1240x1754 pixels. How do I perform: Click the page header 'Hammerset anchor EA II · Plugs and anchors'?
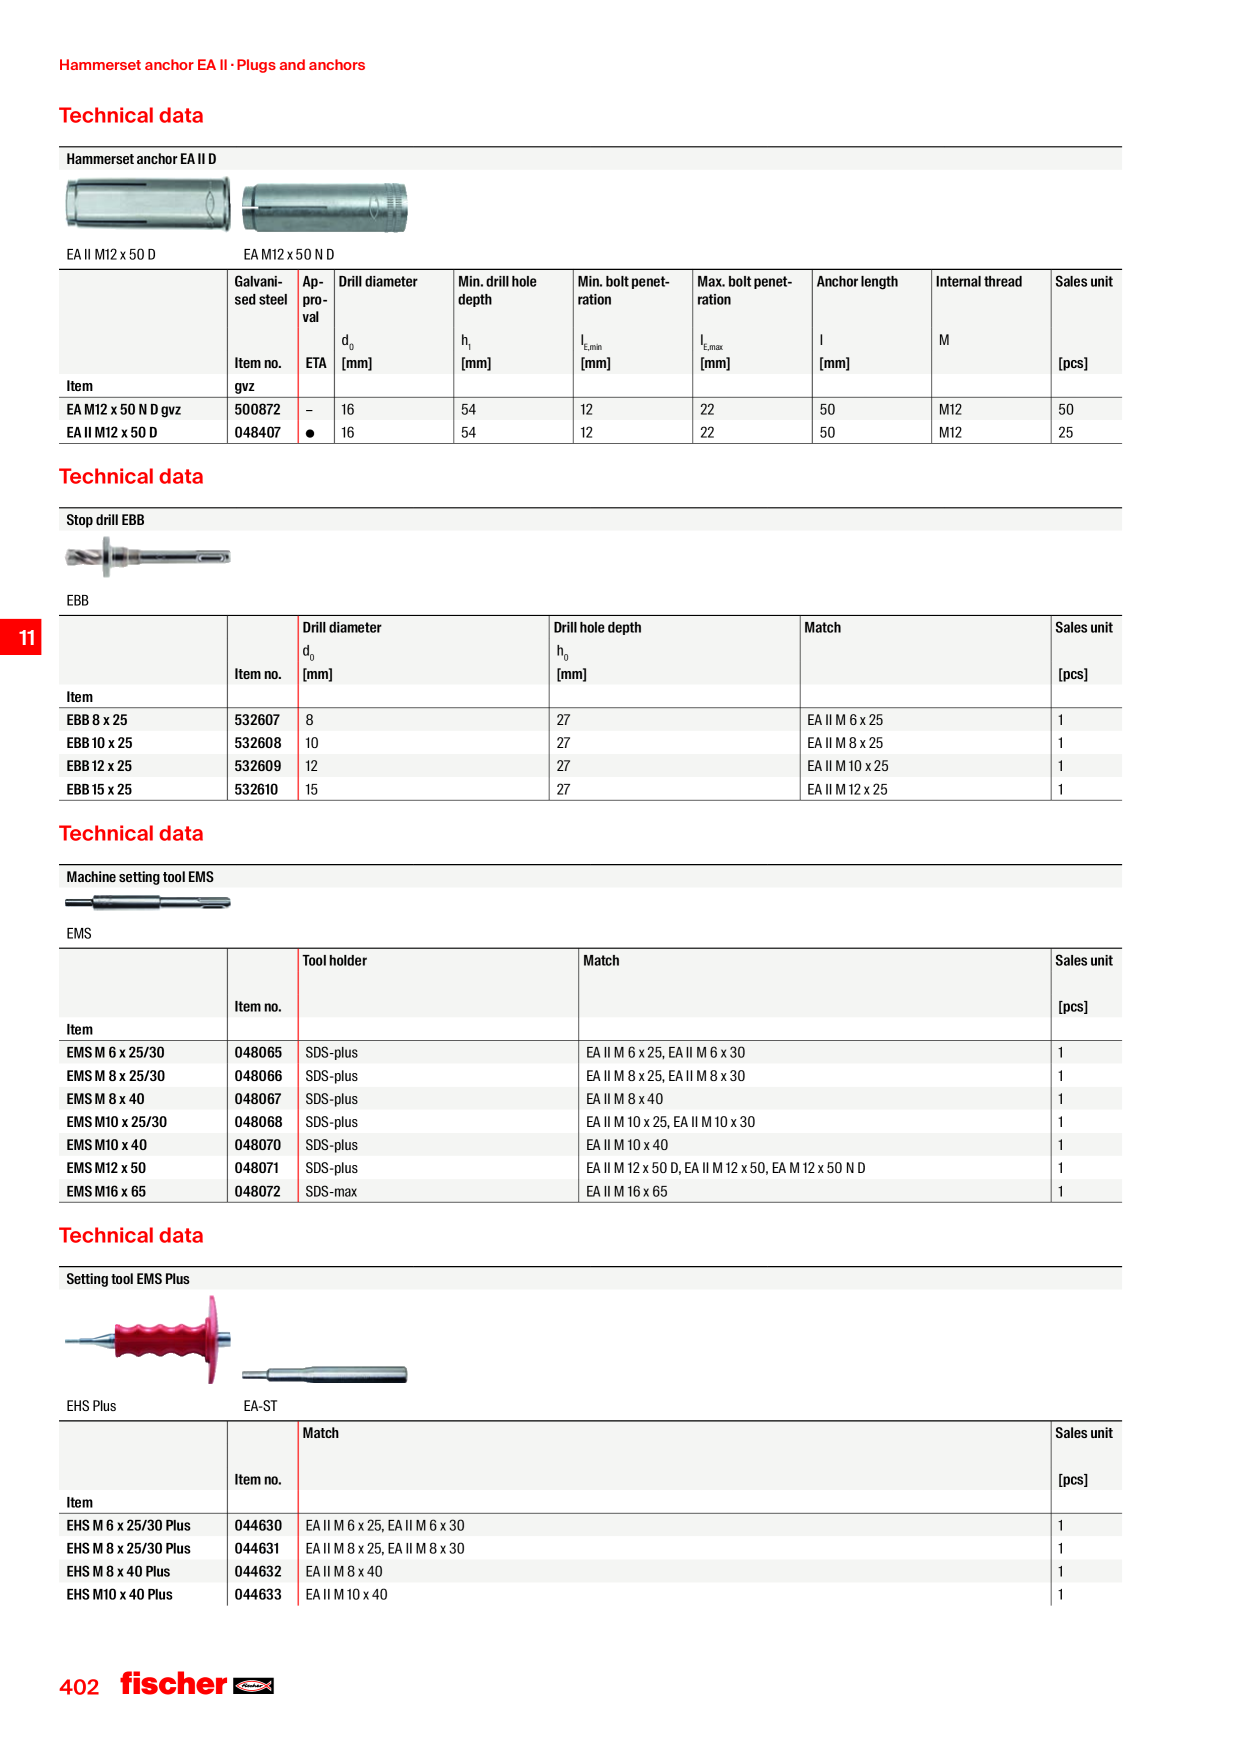click(212, 65)
